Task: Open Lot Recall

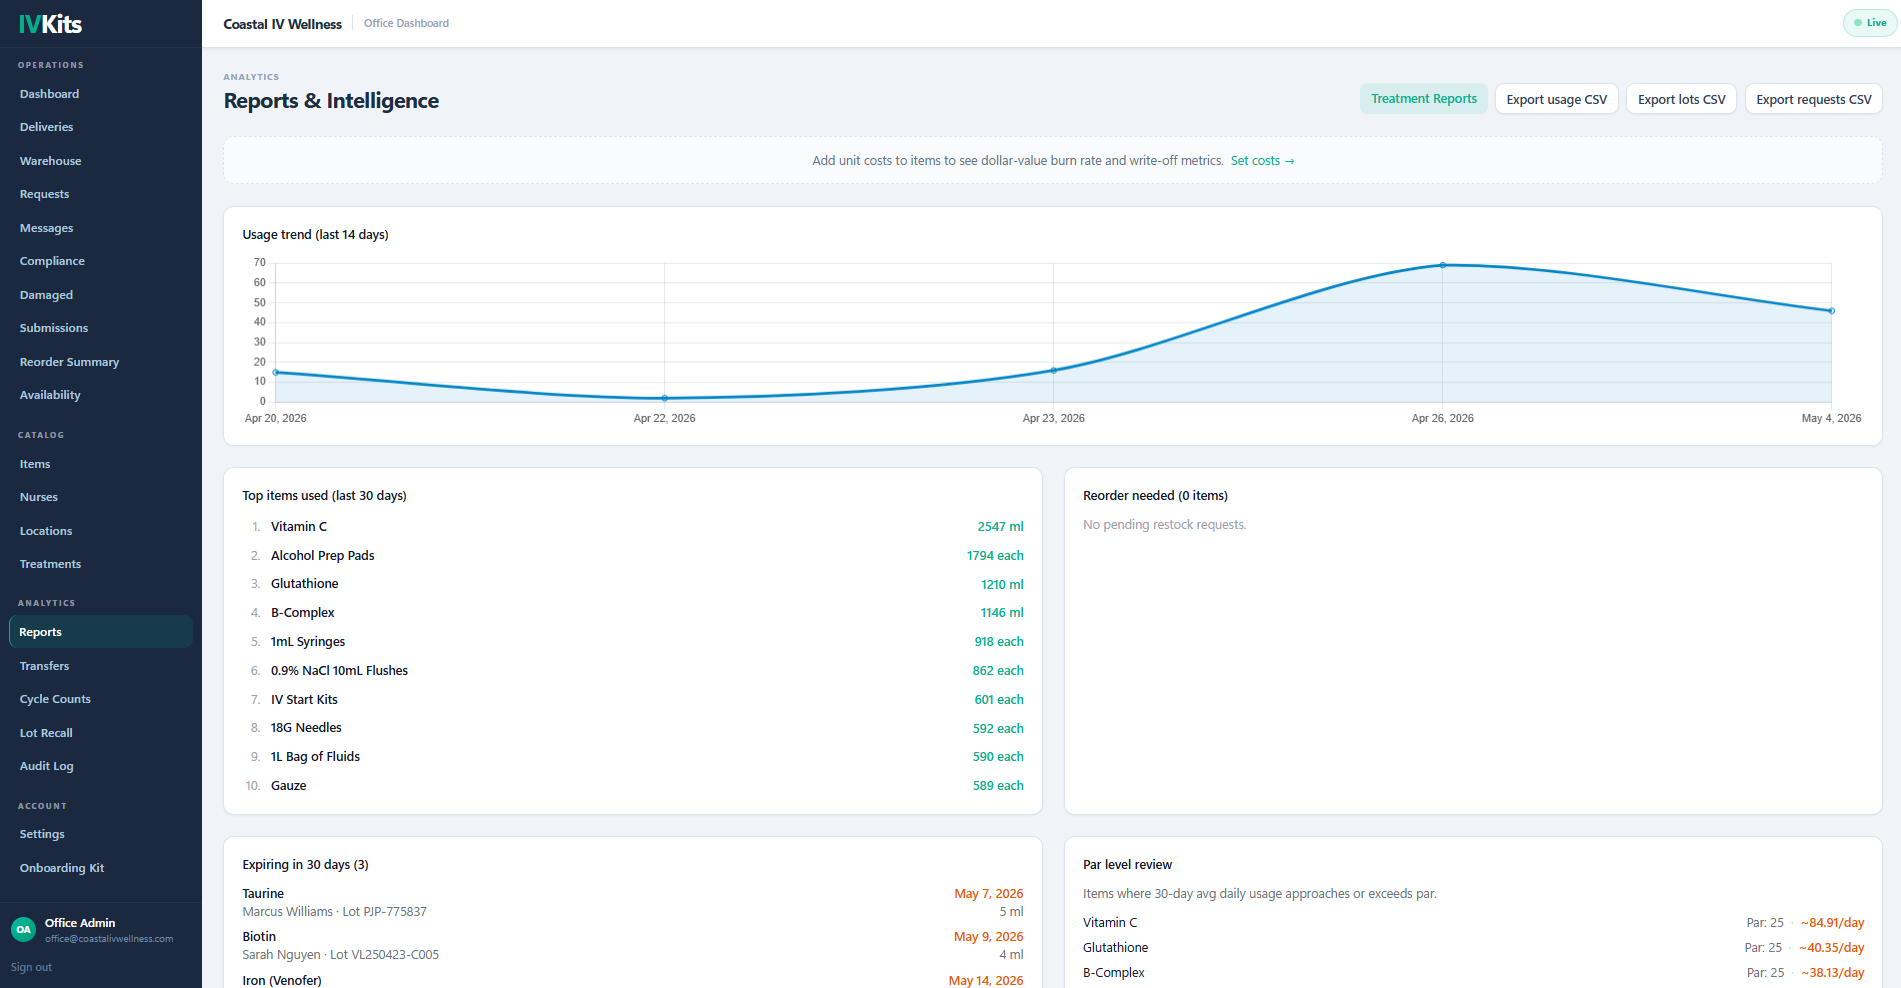Action: (46, 733)
